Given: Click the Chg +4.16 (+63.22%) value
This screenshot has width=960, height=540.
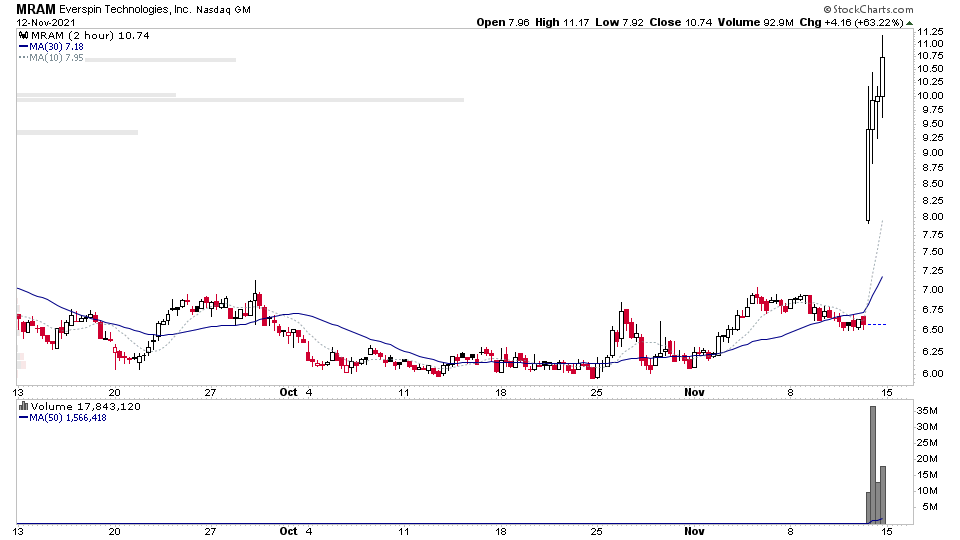Looking at the screenshot, I should 852,22.
